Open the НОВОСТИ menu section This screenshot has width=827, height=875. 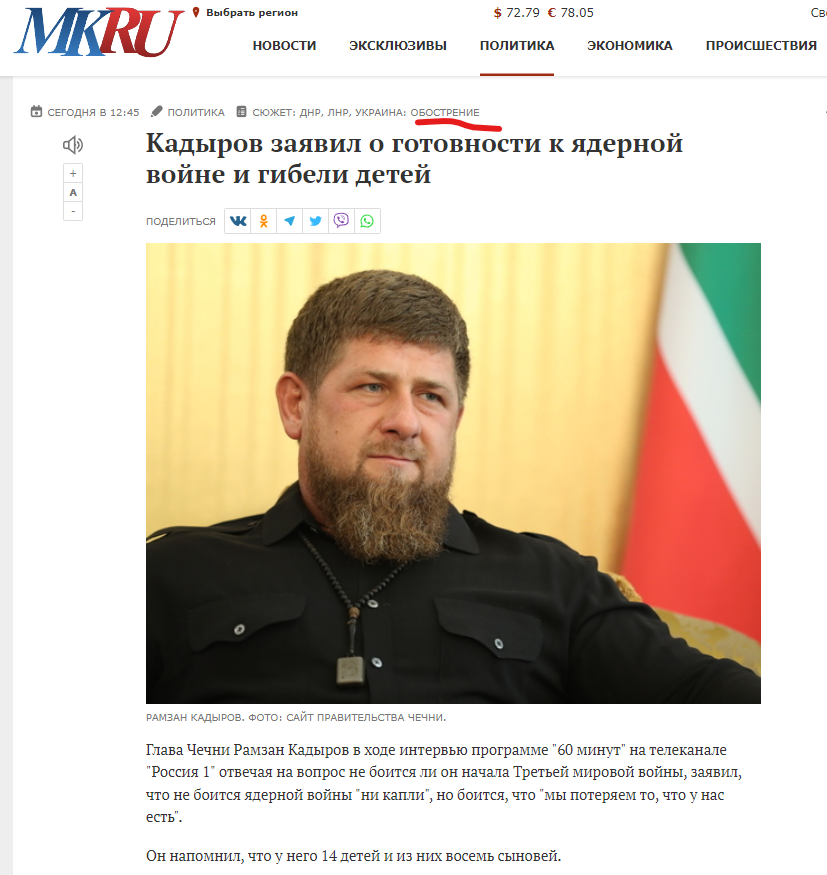click(x=284, y=46)
